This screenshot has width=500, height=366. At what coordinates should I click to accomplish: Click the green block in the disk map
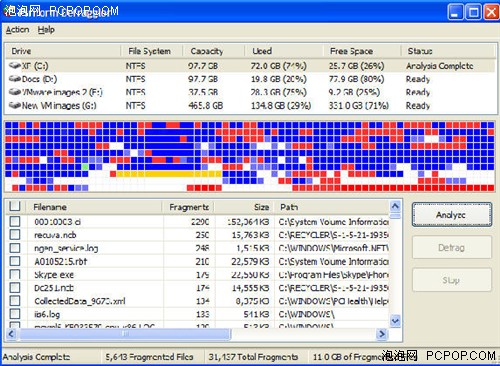coord(85,167)
